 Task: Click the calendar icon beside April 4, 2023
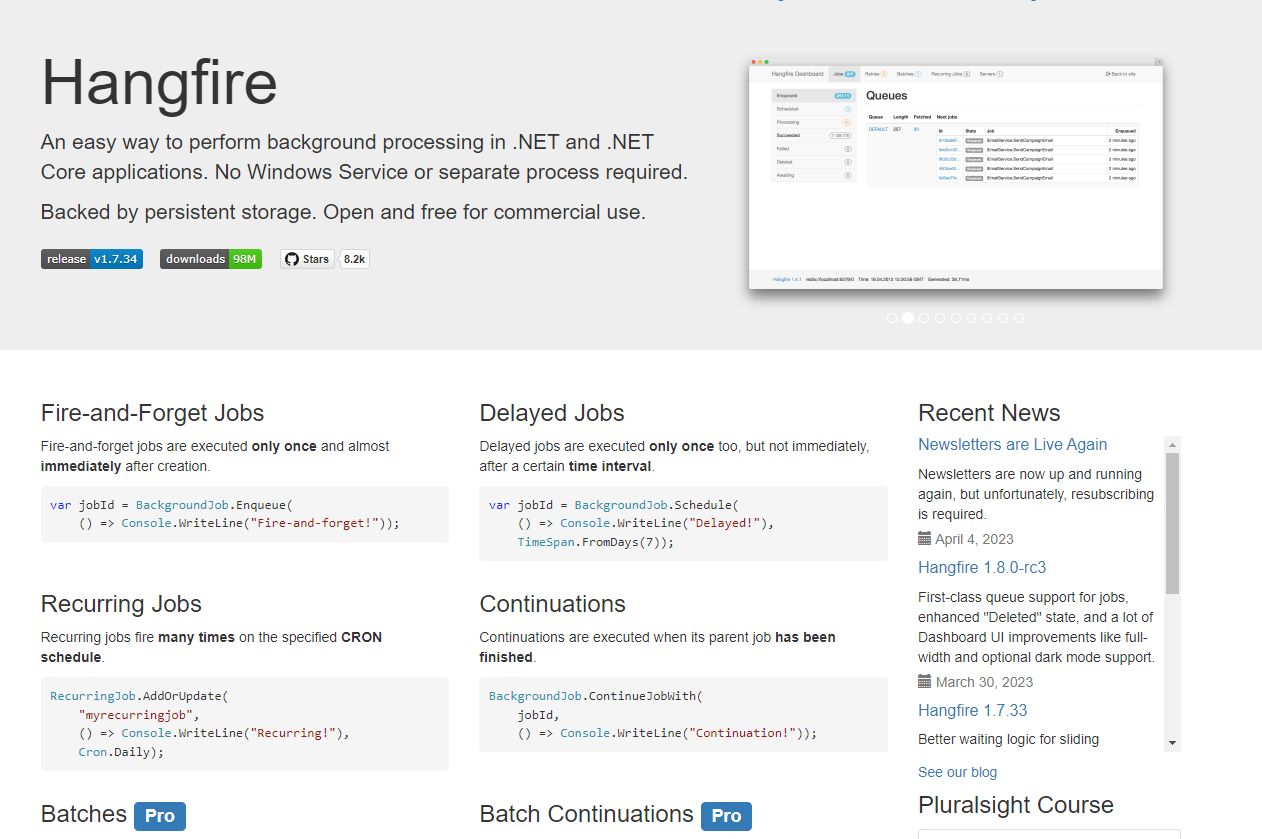925,539
